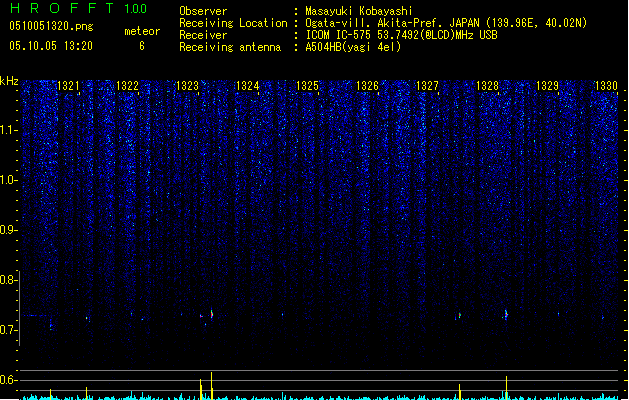Click the tallest yellow power spike below 1323
Viewport: 629px width, 400px height.
point(211,386)
